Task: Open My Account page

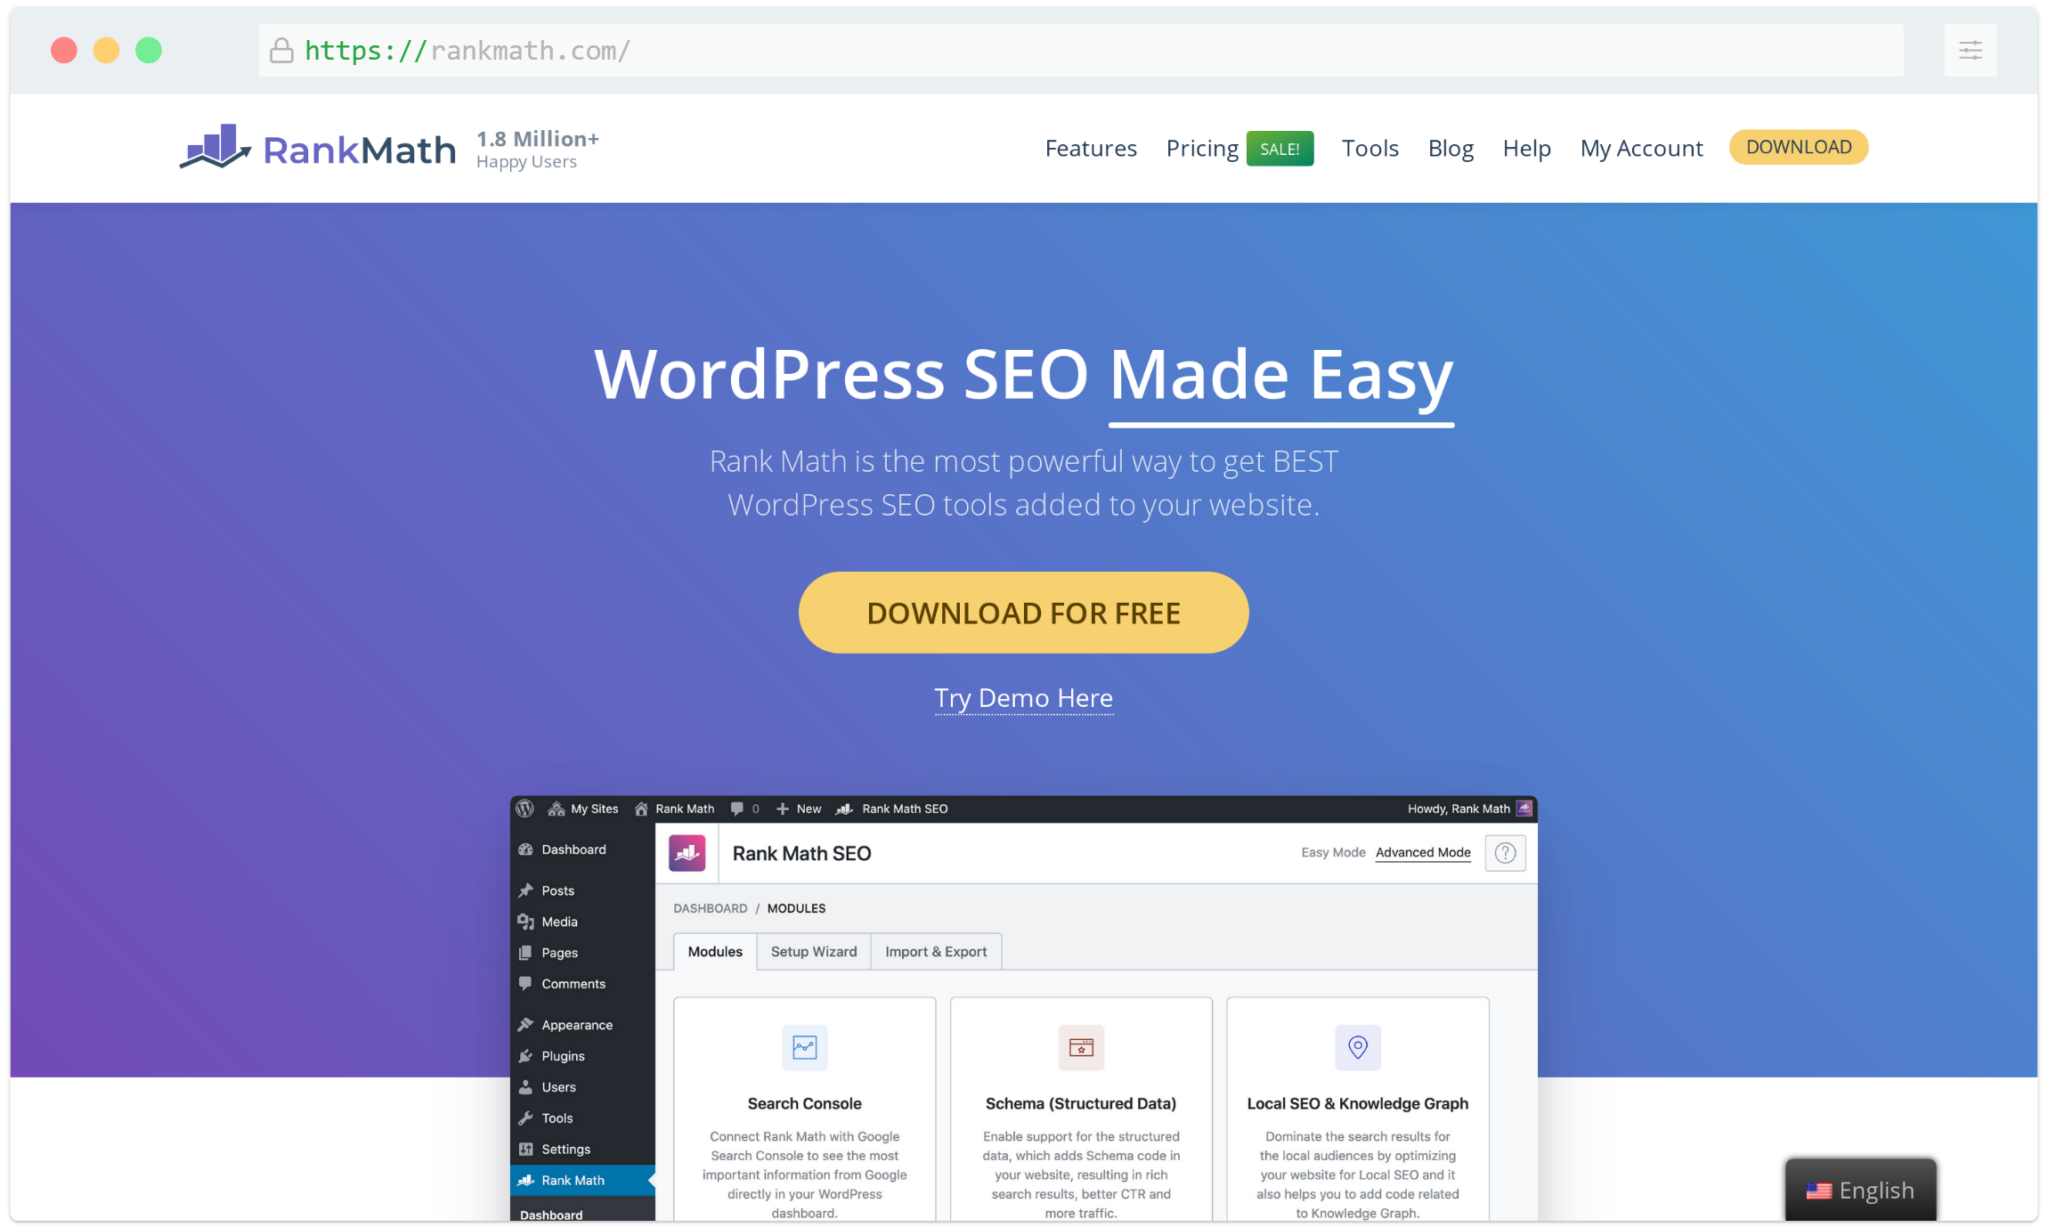Action: tap(1641, 148)
